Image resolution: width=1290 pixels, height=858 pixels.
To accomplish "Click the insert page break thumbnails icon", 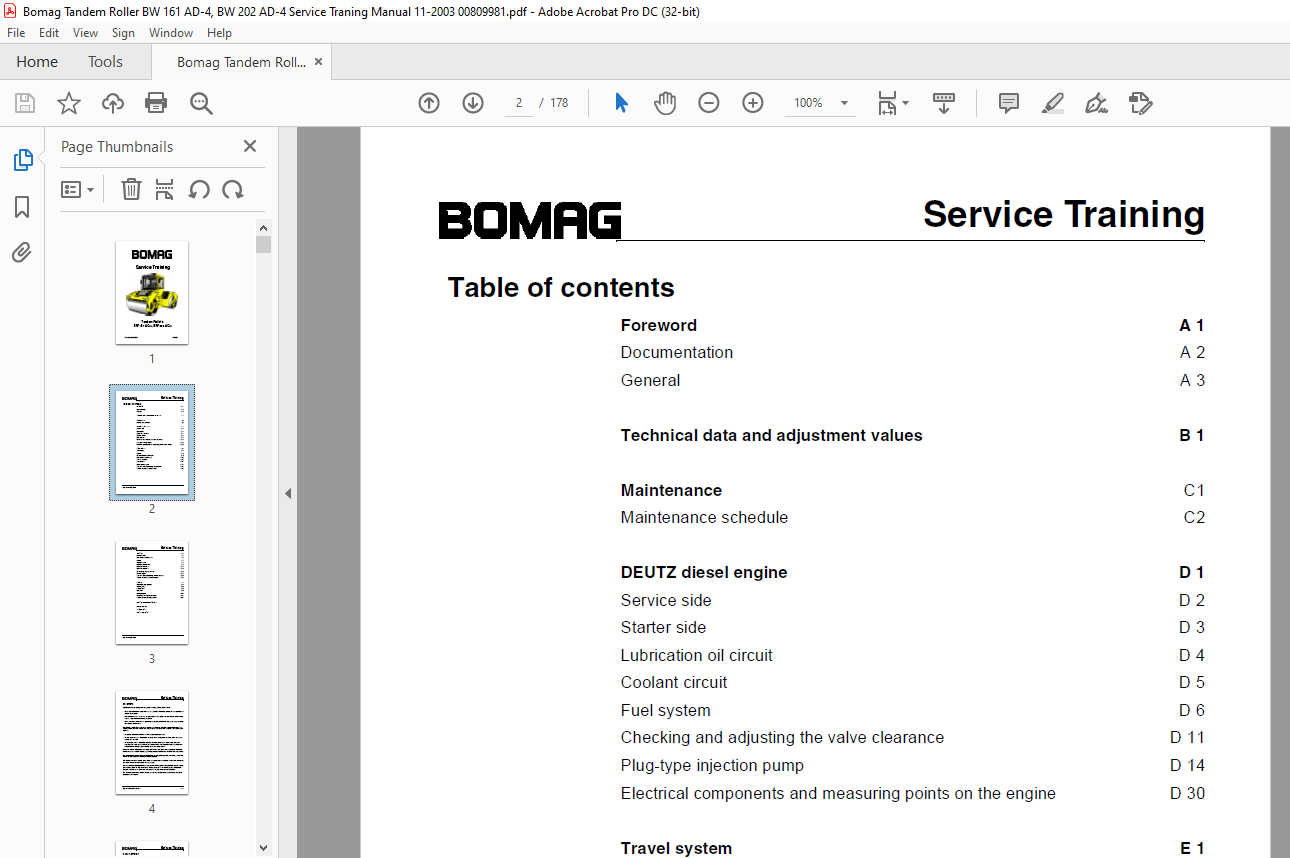I will point(165,189).
